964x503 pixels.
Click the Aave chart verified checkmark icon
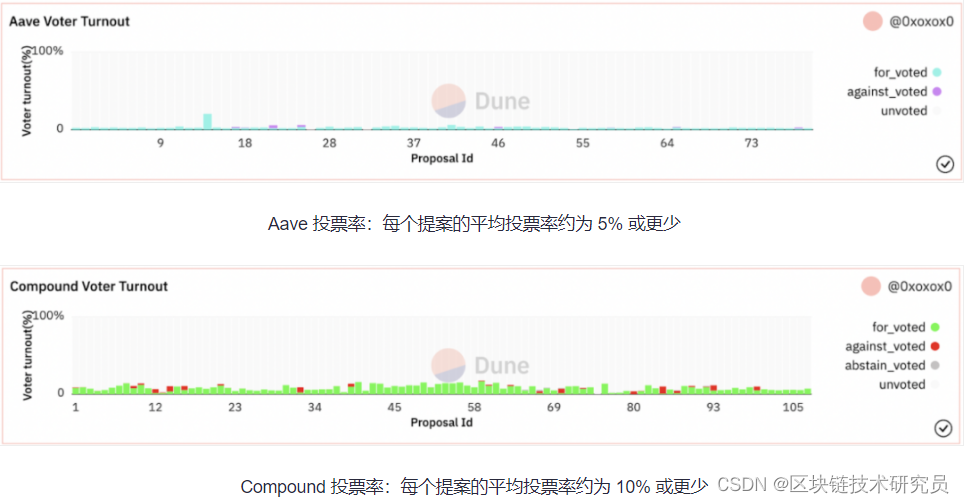tap(945, 164)
